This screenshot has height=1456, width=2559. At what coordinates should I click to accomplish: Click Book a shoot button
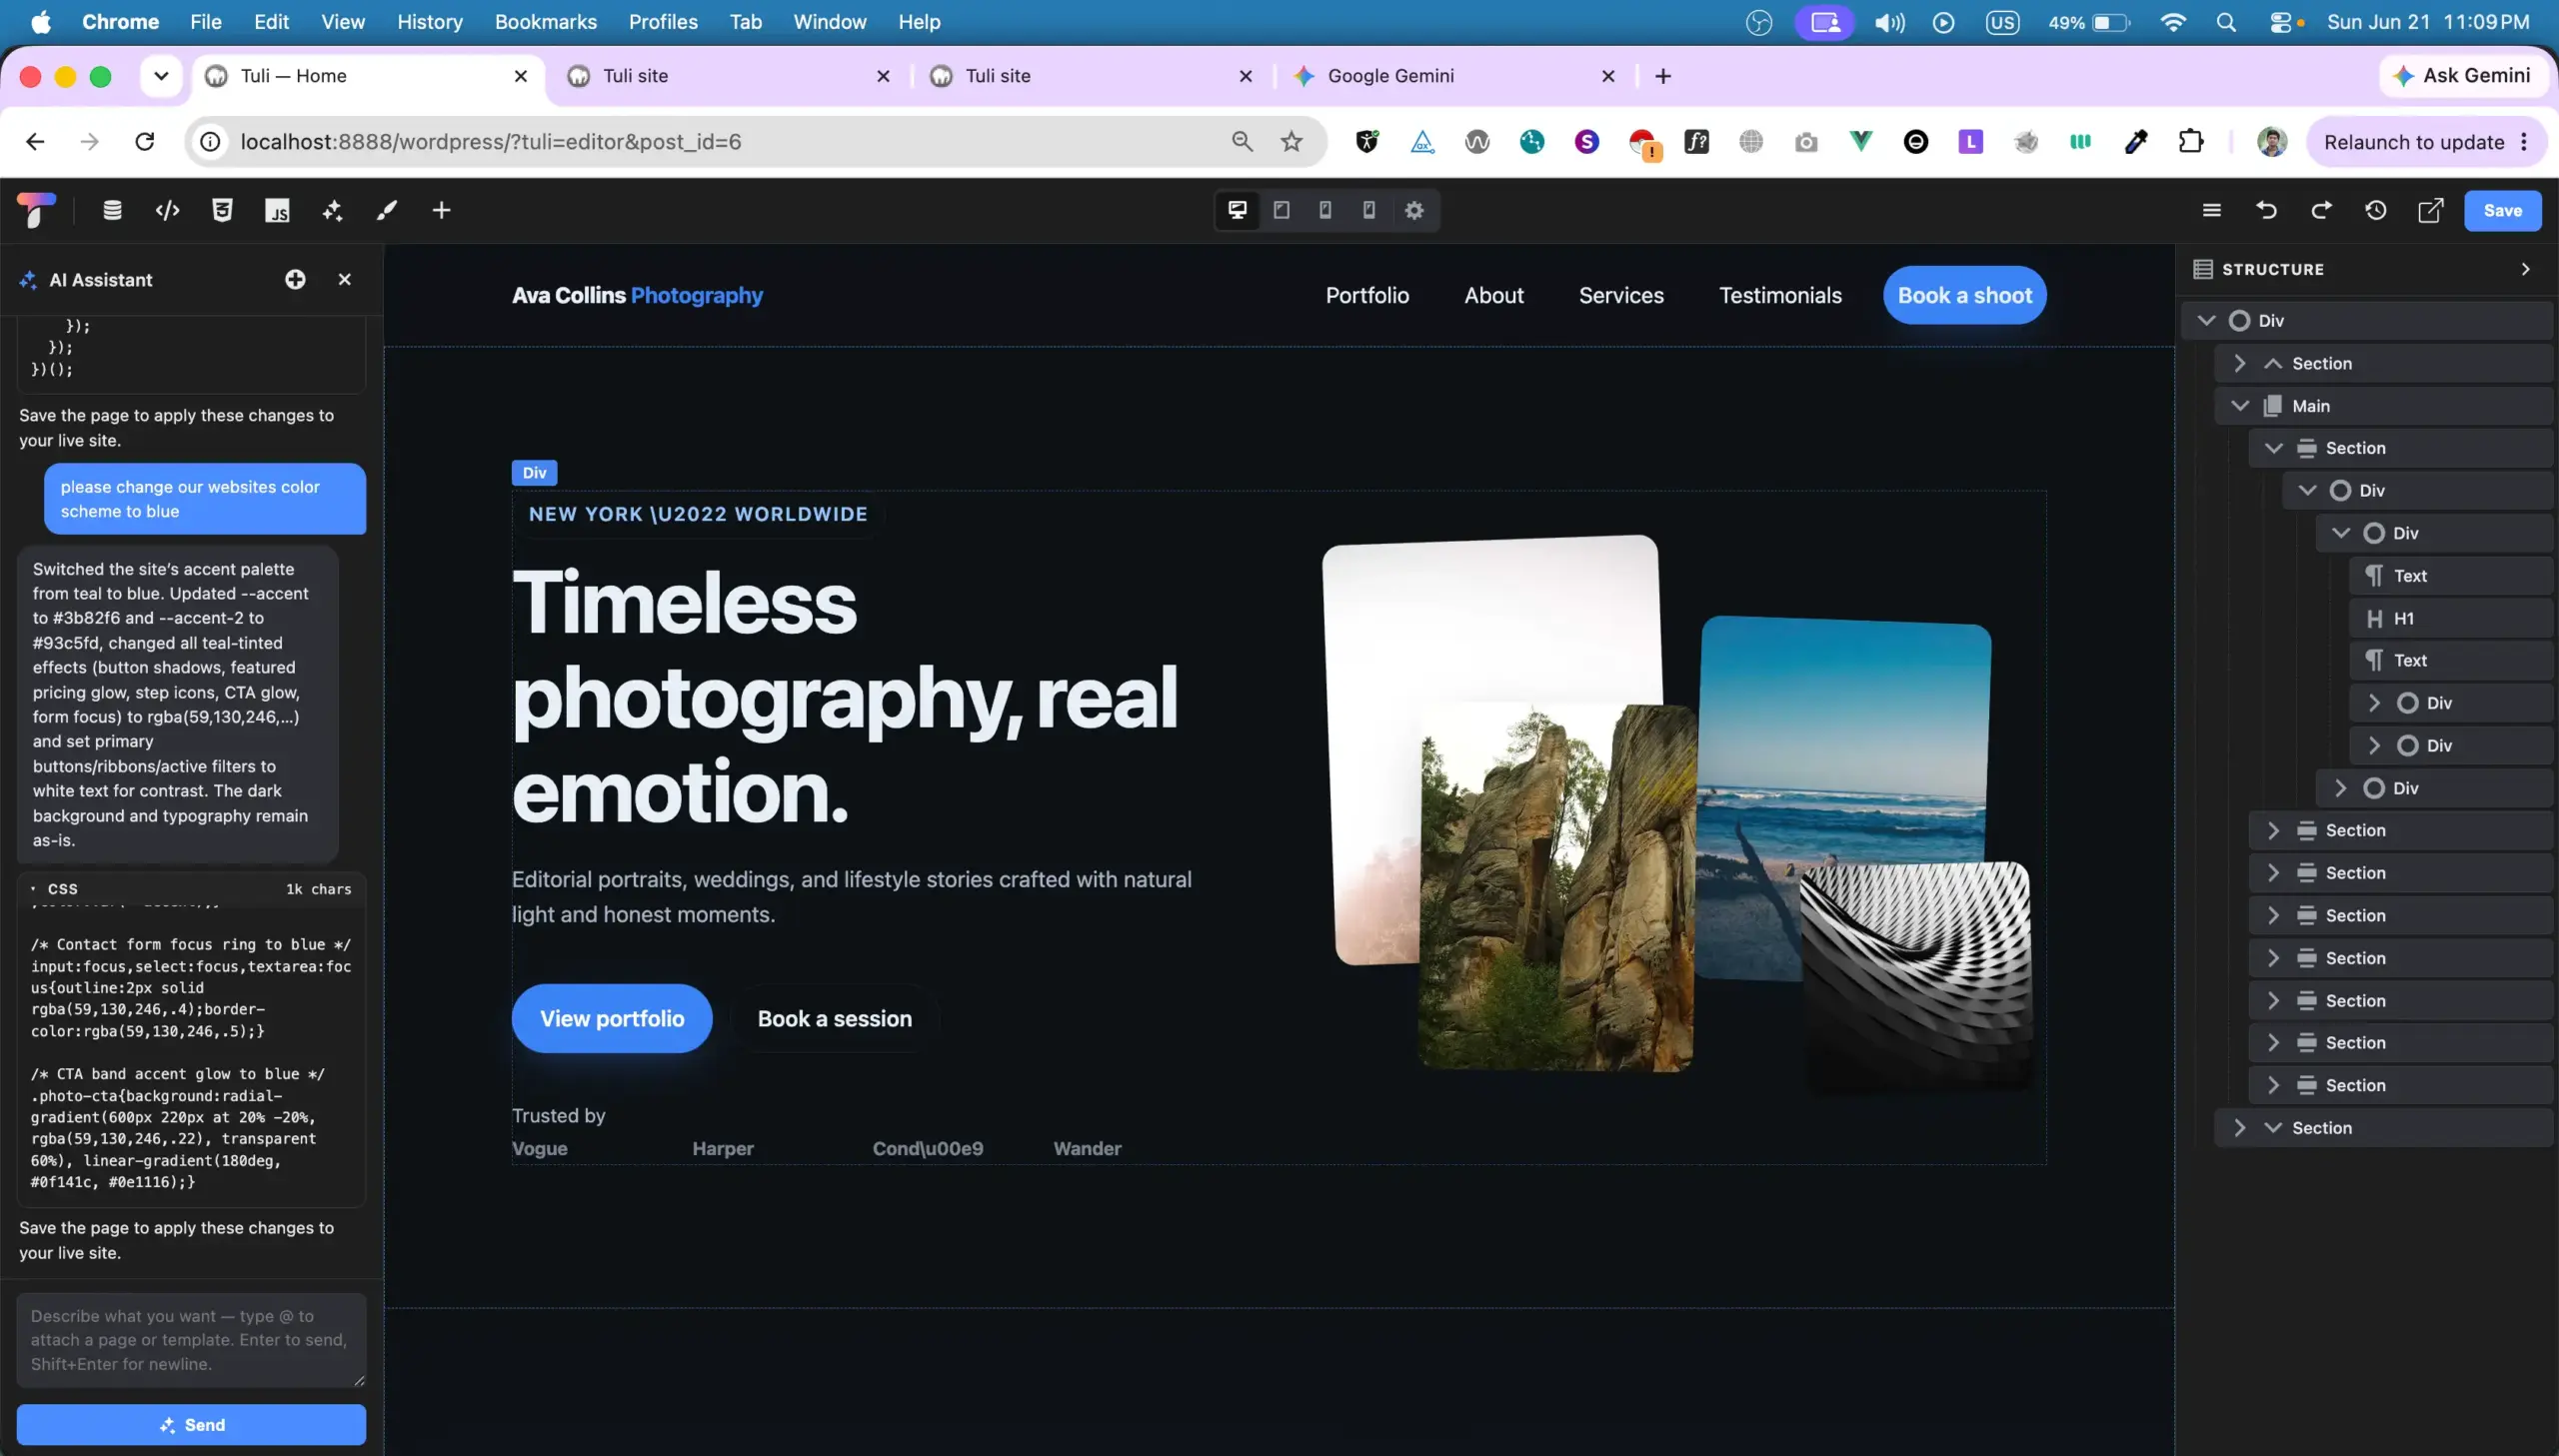pos(1965,295)
